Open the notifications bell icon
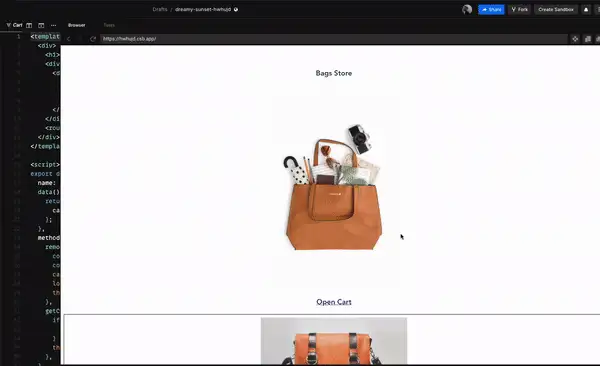Image resolution: width=600 pixels, height=366 pixels. 586,10
